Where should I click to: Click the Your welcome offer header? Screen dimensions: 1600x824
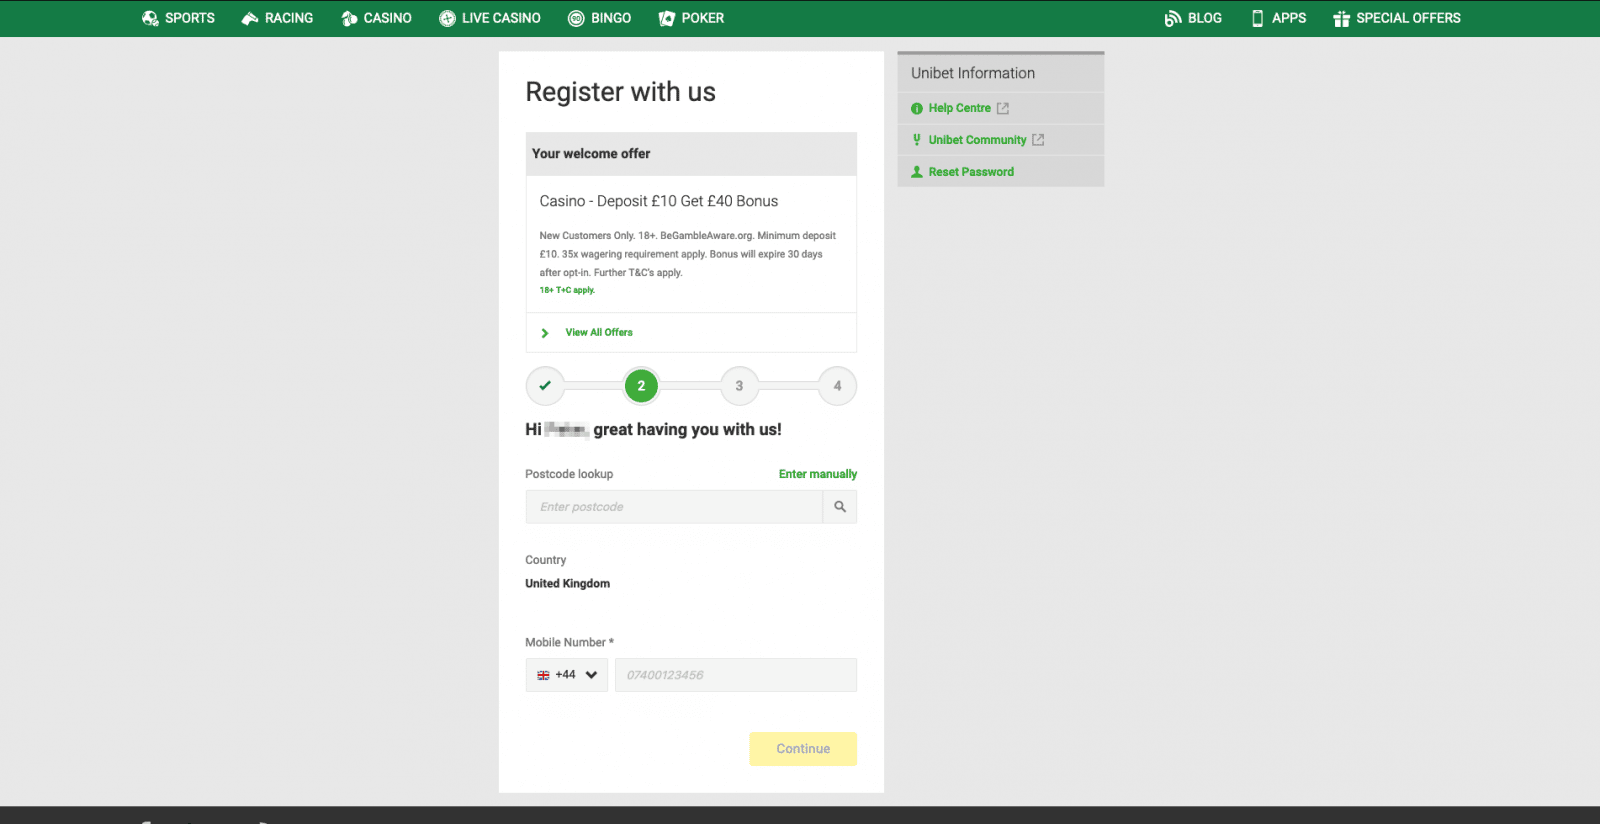click(x=691, y=154)
